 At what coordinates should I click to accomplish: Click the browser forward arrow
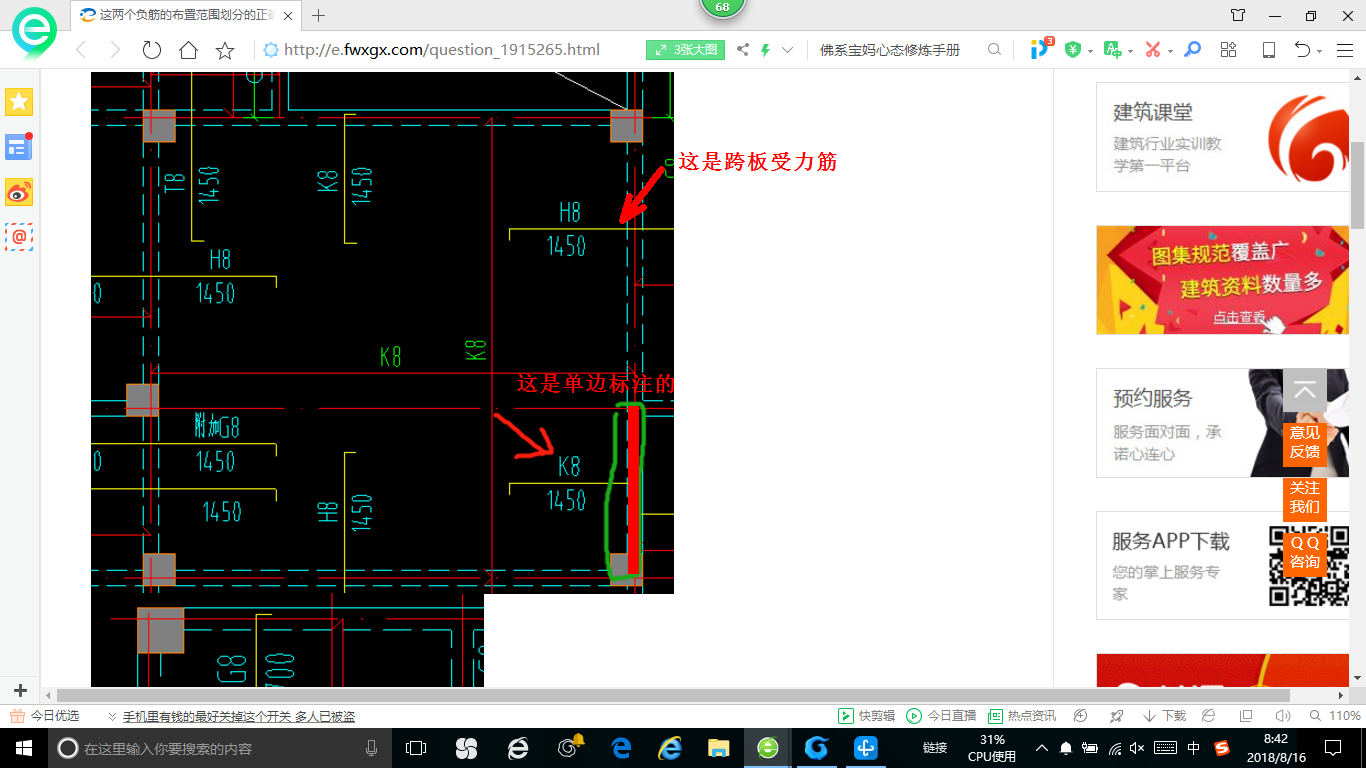[115, 50]
